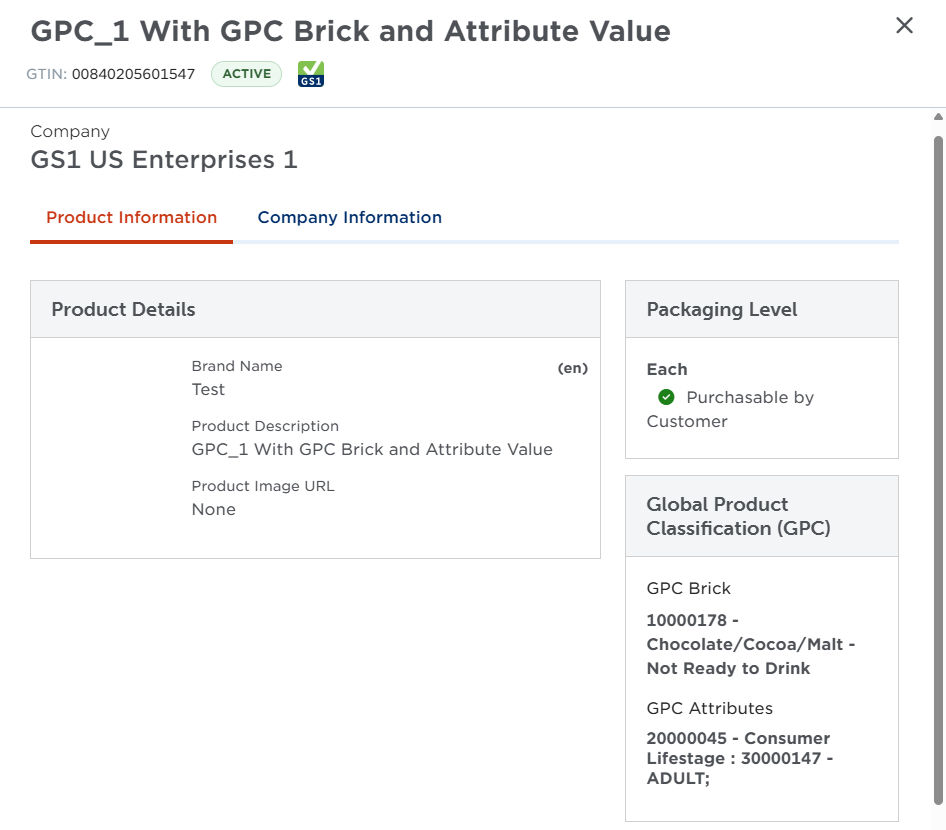Click the Product Image URL value None
This screenshot has height=830, width=946.
213,510
